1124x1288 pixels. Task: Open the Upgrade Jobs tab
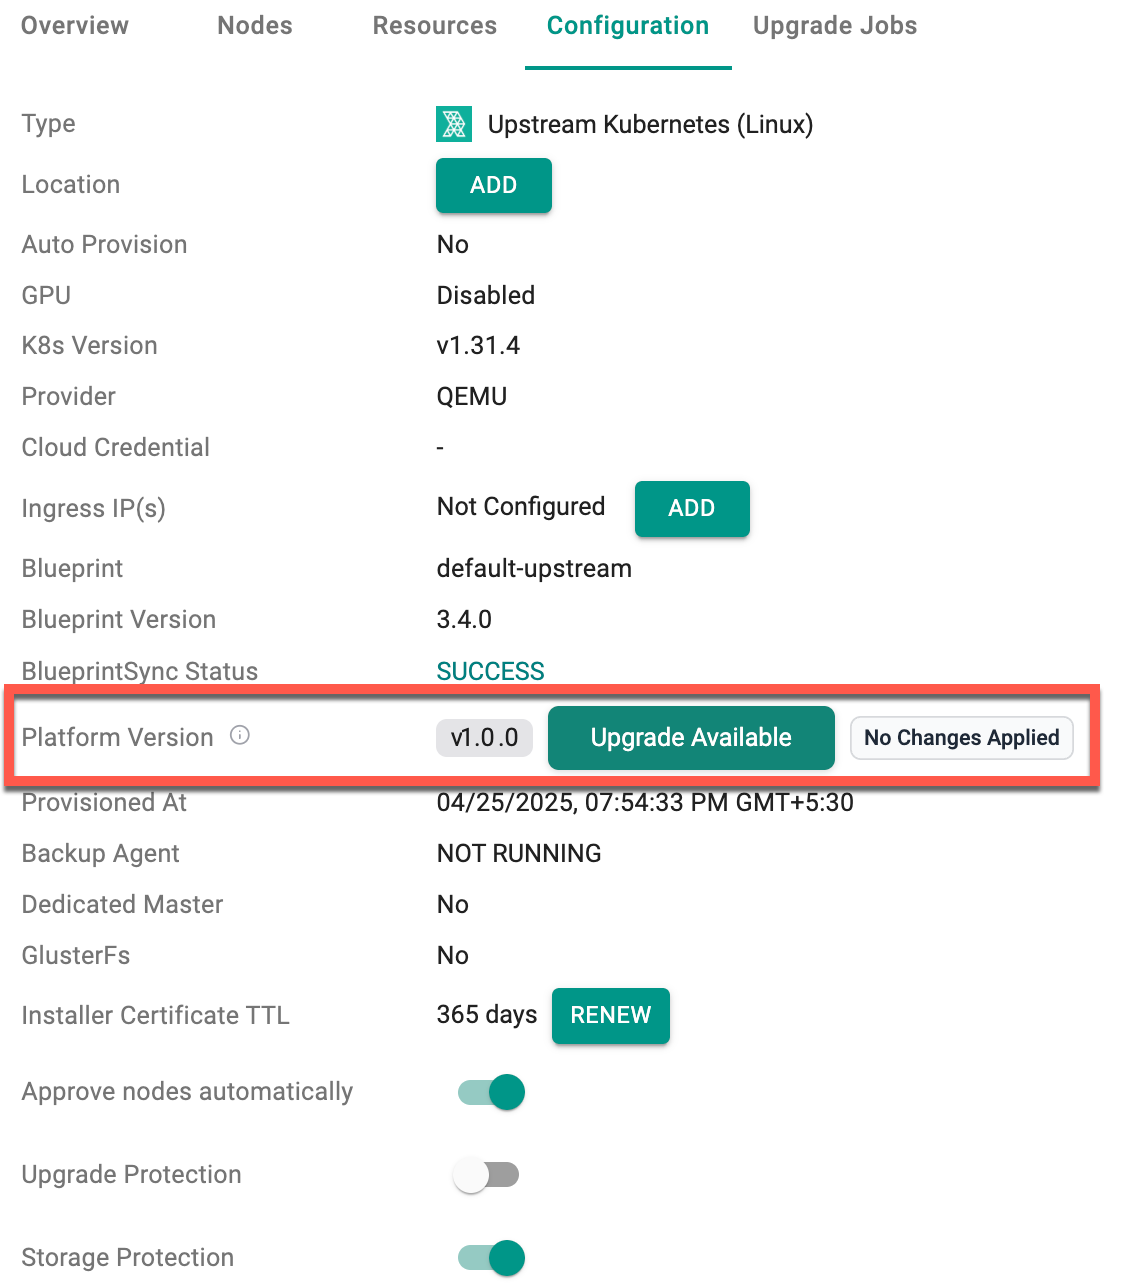(x=835, y=26)
